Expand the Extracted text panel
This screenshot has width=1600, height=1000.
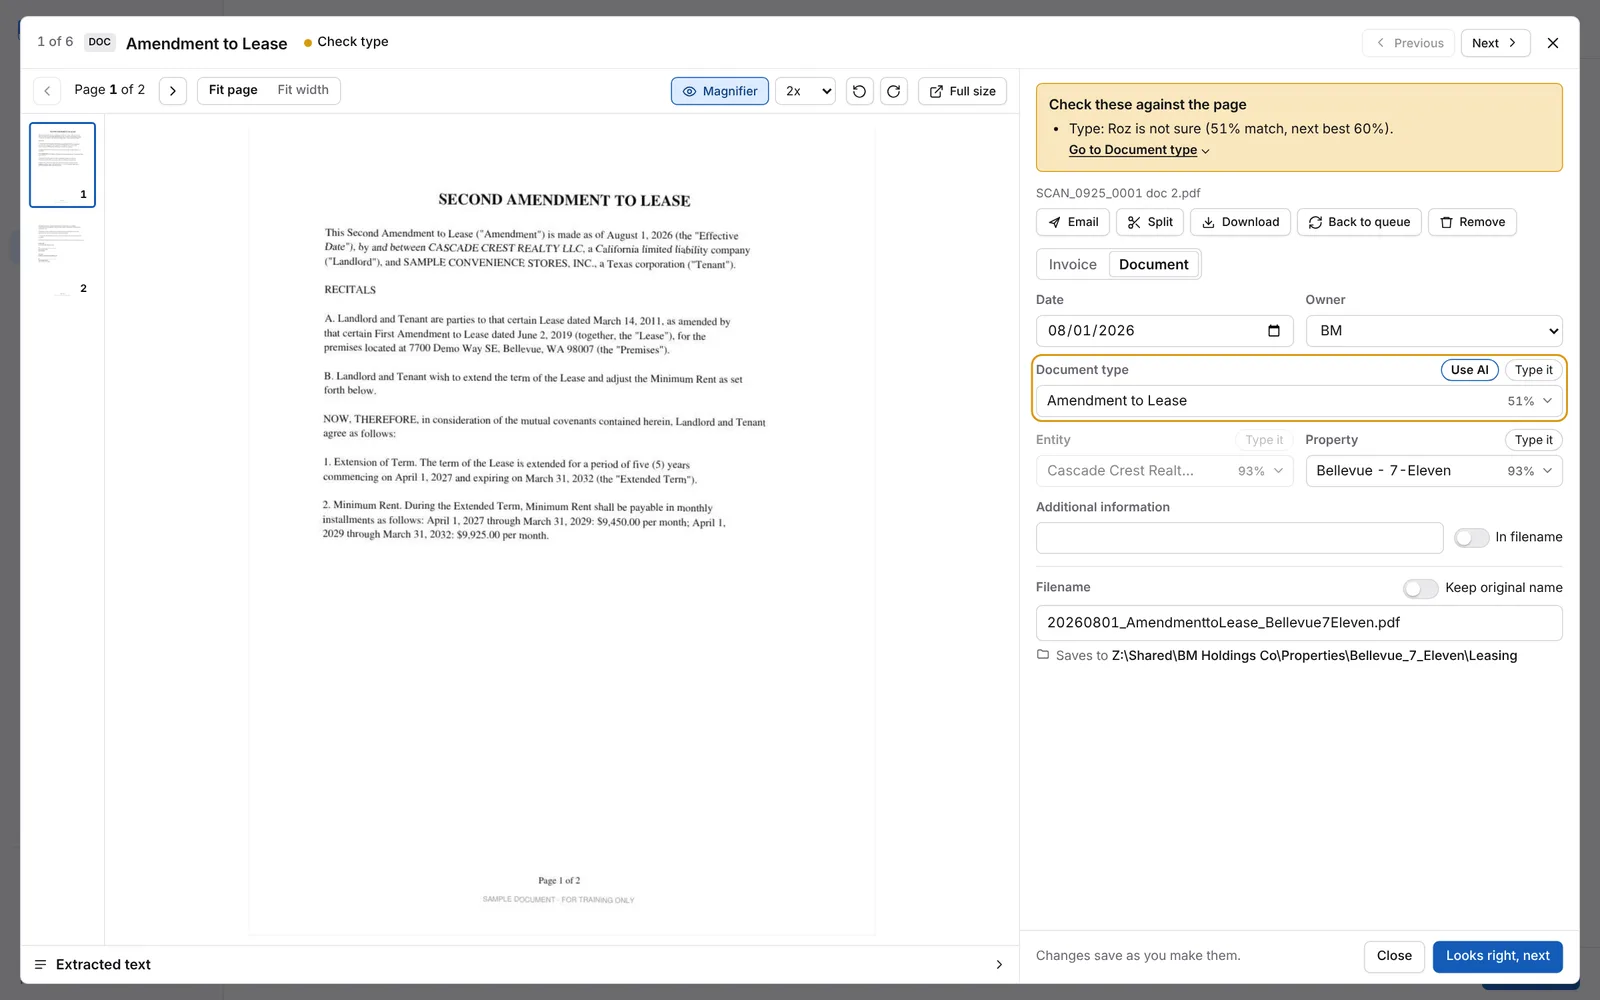[x=519, y=964]
